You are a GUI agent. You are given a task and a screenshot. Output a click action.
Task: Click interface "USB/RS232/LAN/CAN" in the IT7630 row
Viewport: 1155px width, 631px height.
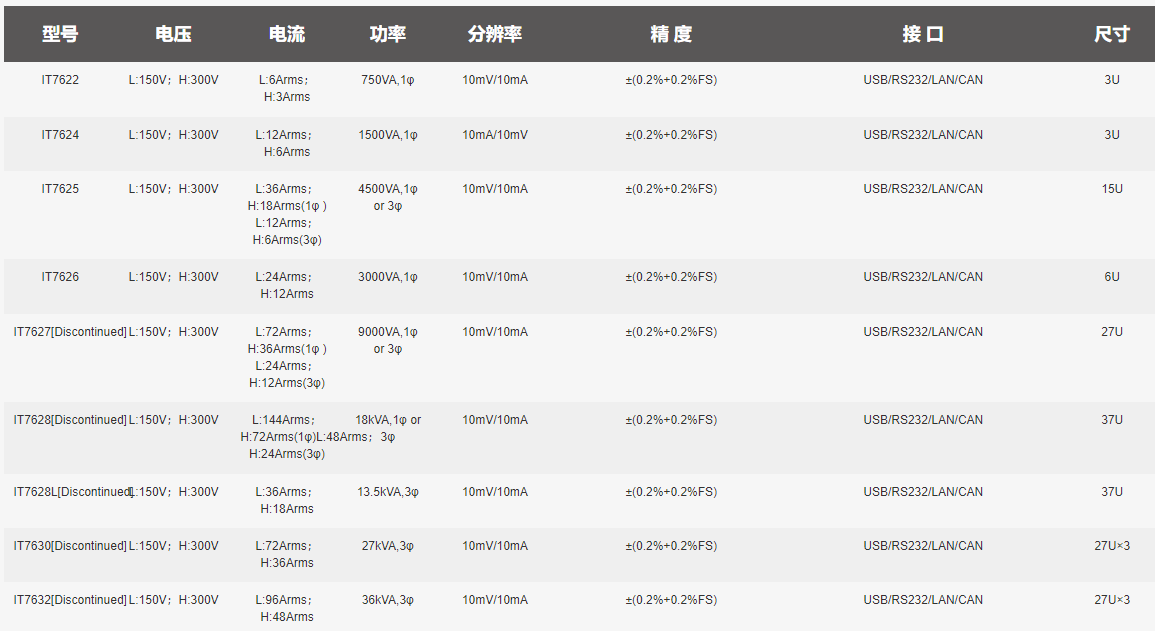click(923, 546)
